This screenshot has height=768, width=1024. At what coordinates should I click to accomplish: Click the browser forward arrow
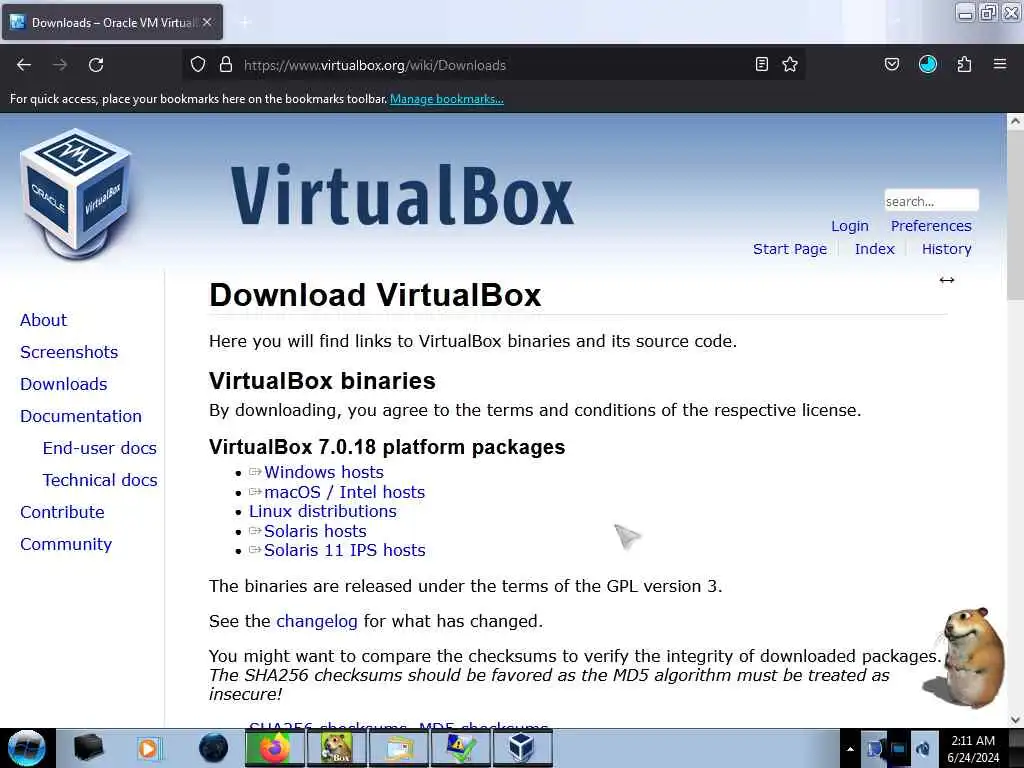pos(60,65)
